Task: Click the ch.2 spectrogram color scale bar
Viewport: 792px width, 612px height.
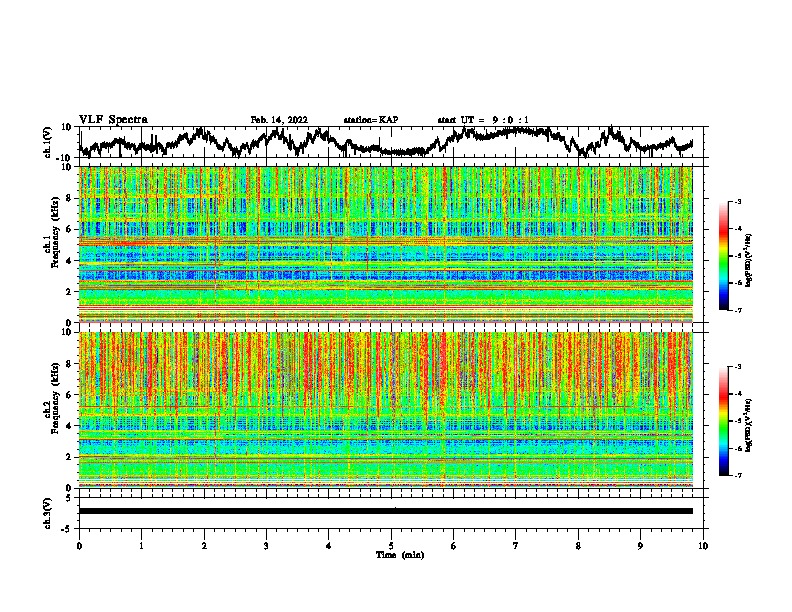Action: (x=723, y=421)
